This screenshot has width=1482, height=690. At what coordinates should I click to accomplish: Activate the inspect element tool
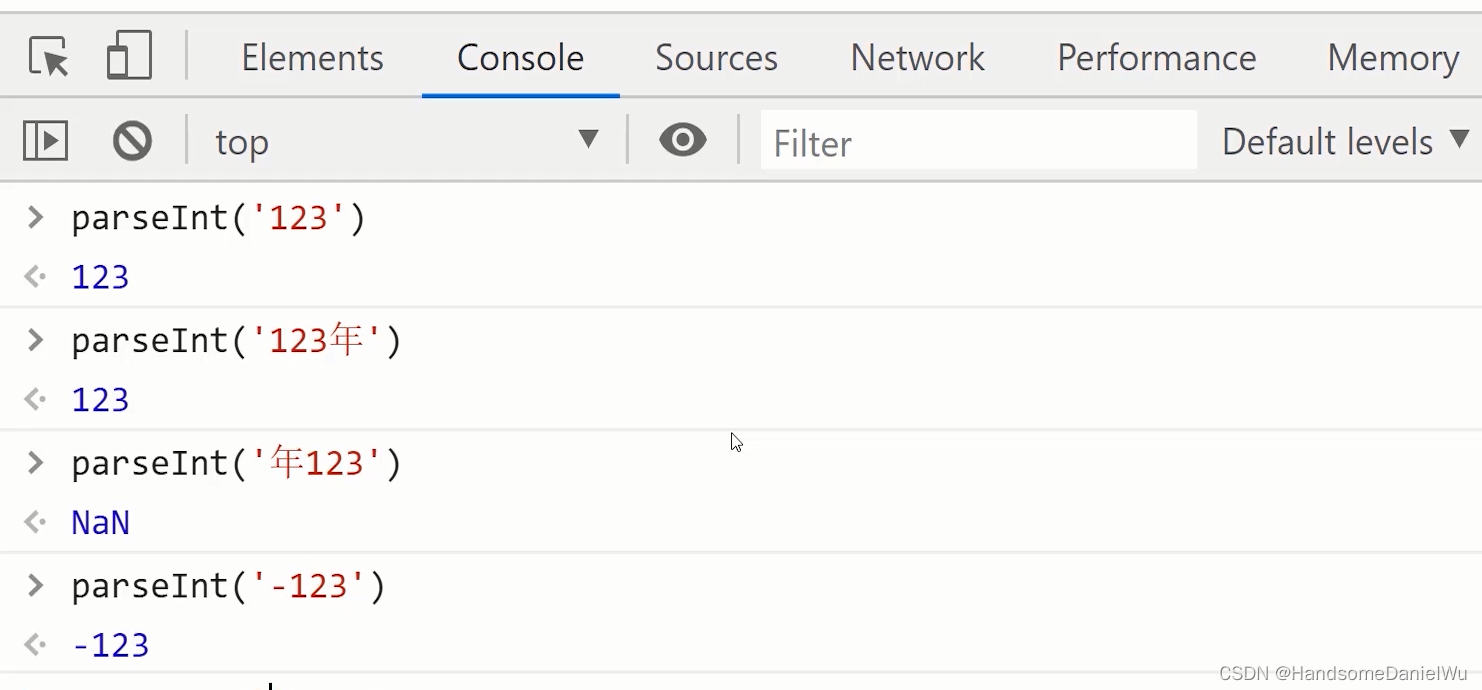45,57
